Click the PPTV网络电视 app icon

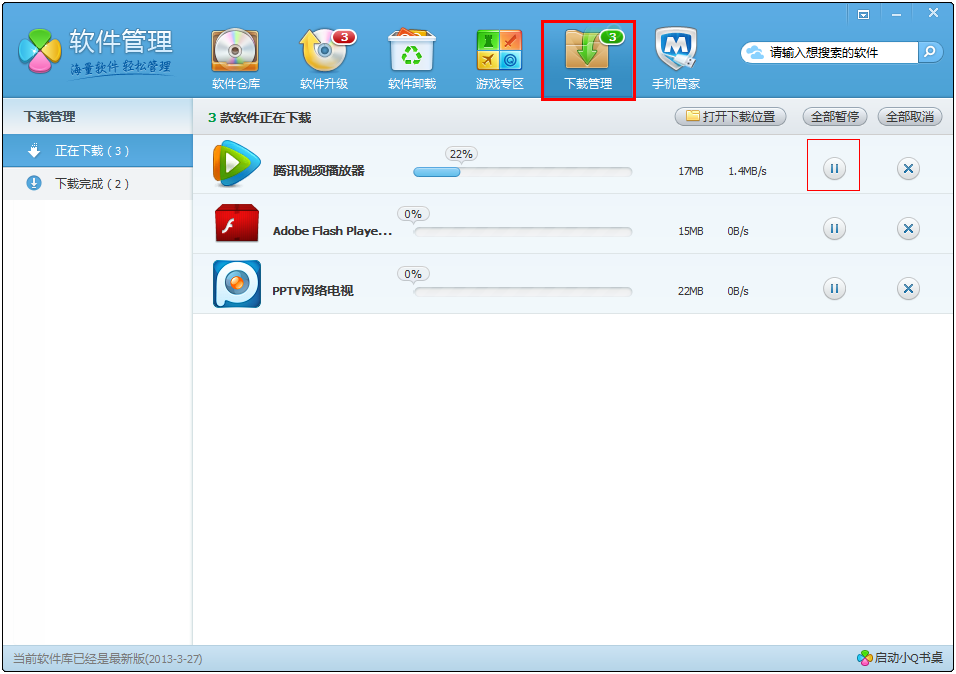click(x=237, y=285)
